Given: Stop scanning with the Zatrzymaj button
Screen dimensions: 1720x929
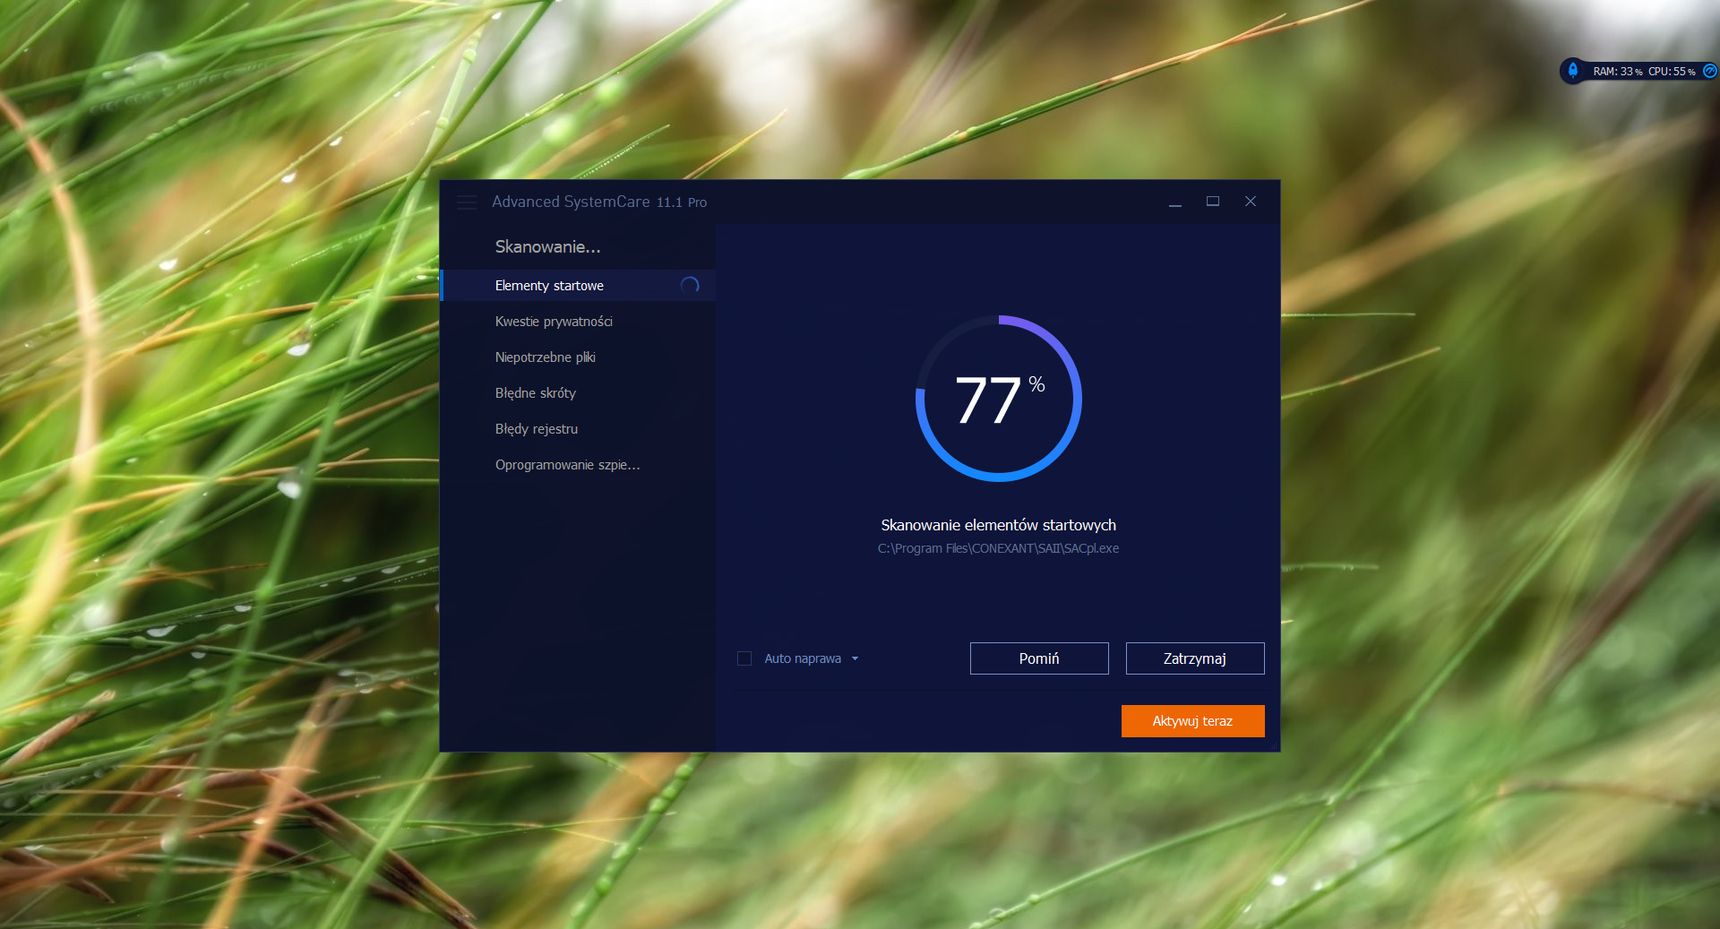Looking at the screenshot, I should pos(1195,658).
